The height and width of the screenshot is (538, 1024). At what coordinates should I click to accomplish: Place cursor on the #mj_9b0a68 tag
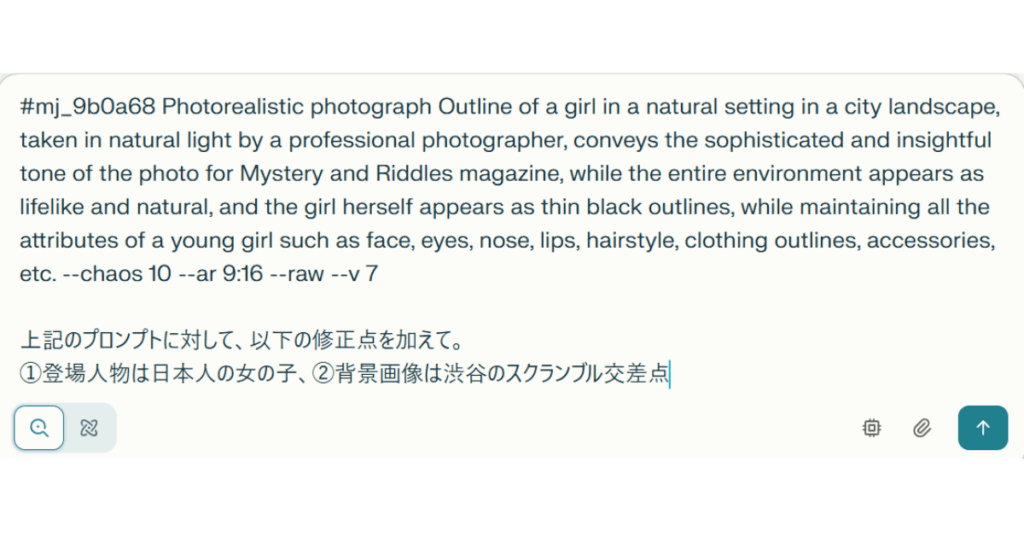point(88,106)
